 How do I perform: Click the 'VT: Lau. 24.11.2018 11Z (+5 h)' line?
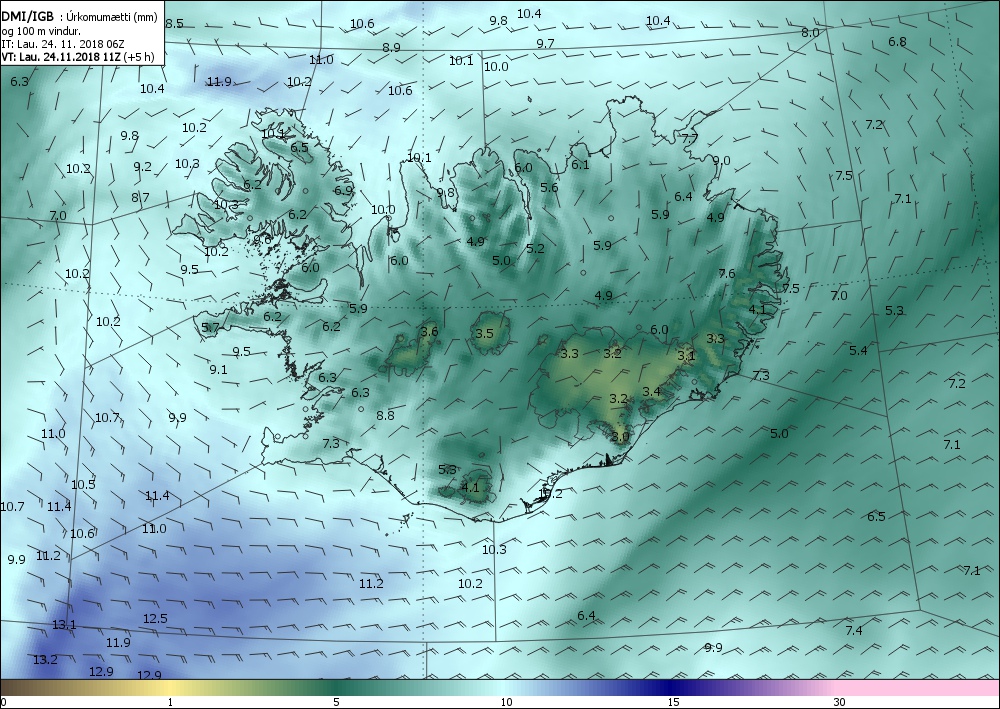[78, 57]
